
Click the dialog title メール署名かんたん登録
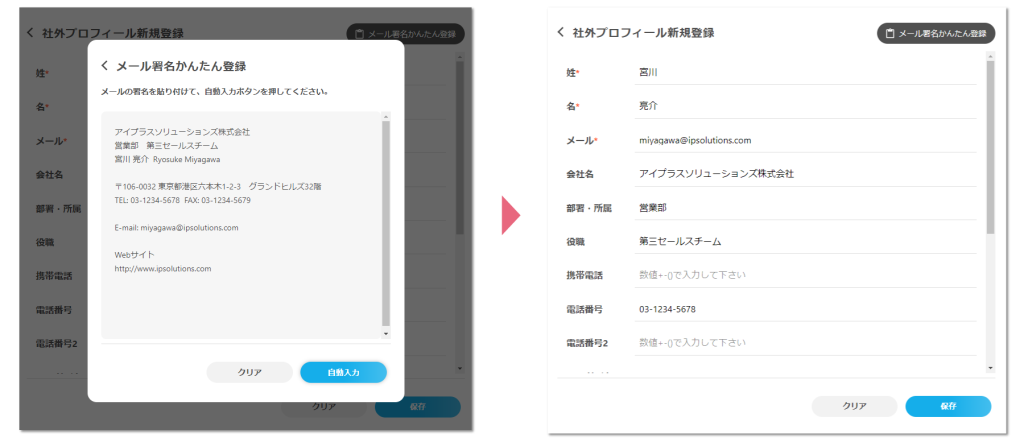click(x=181, y=66)
